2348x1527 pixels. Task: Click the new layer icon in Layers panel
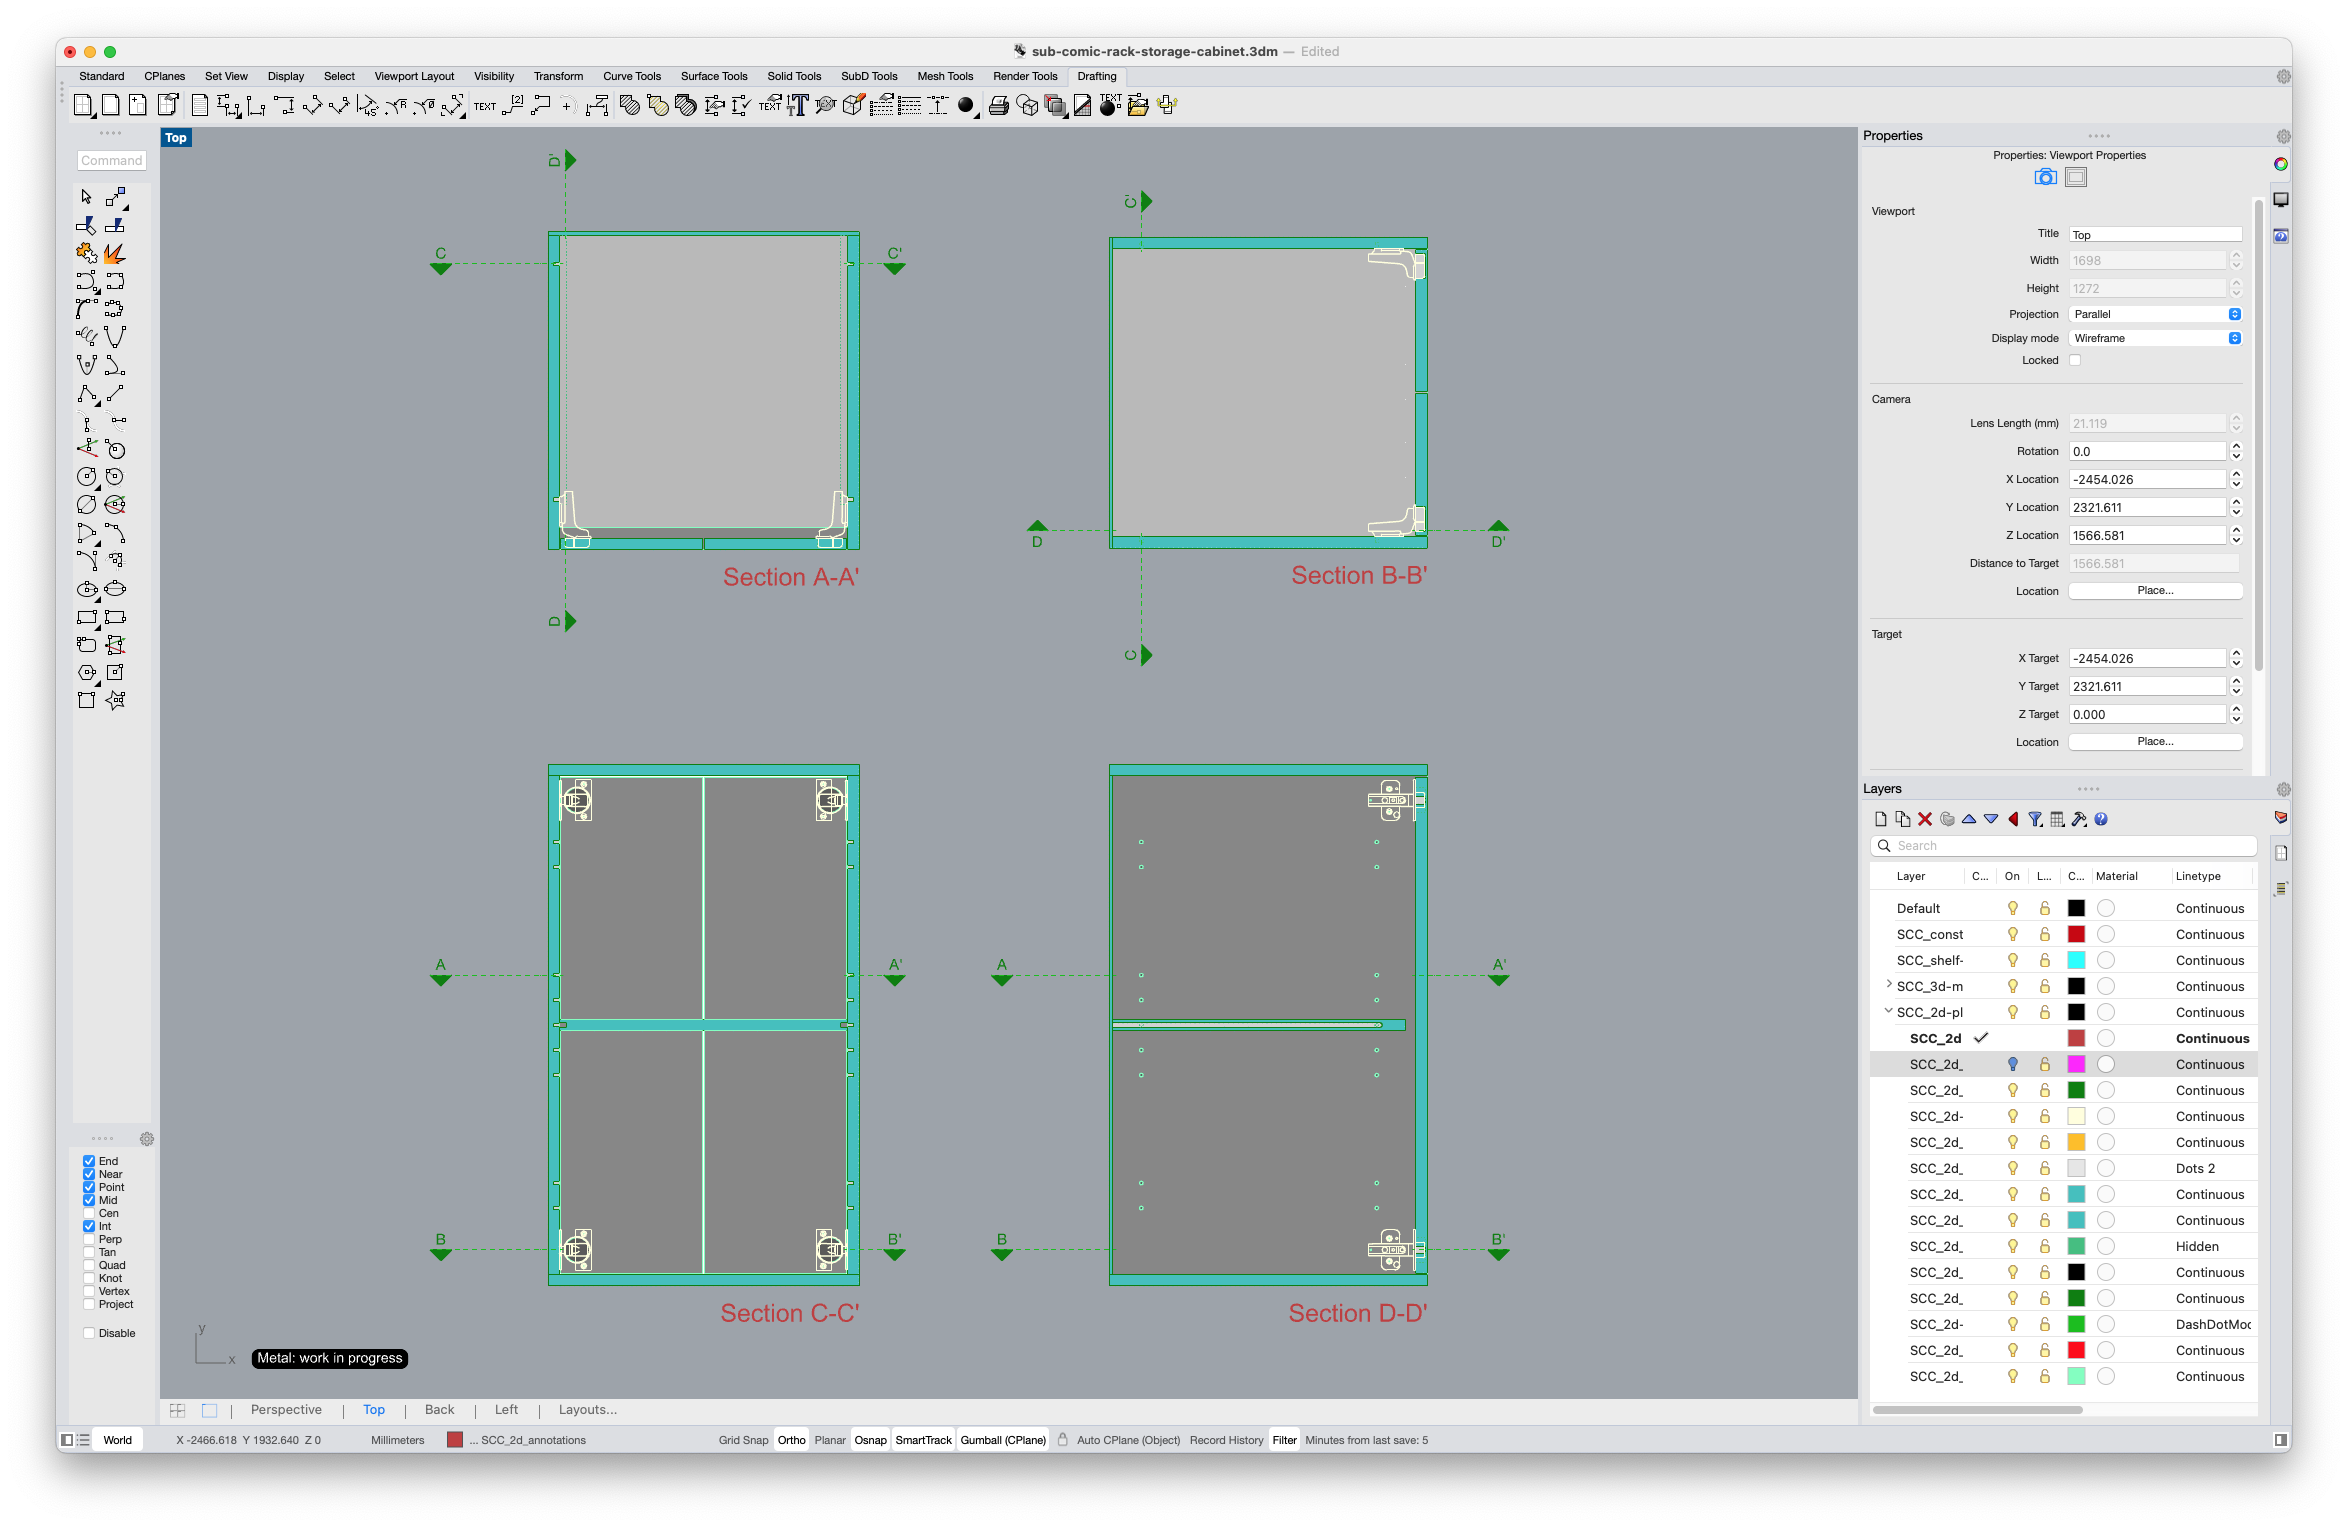click(1881, 819)
